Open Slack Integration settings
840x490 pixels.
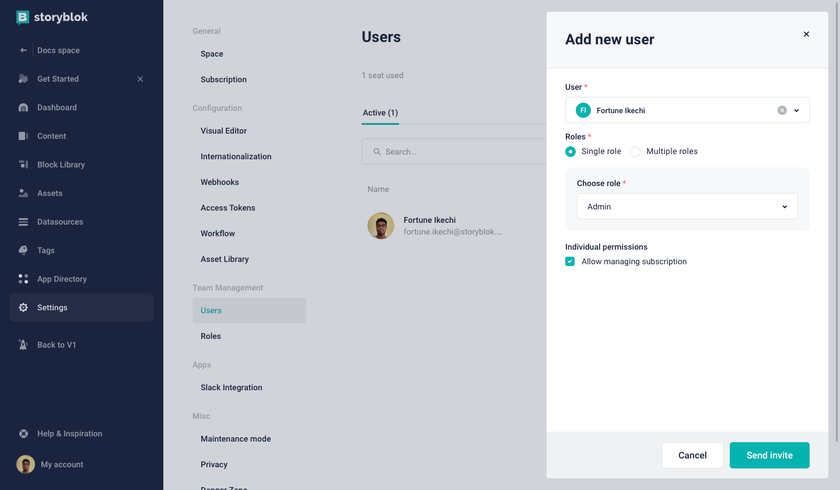point(231,388)
